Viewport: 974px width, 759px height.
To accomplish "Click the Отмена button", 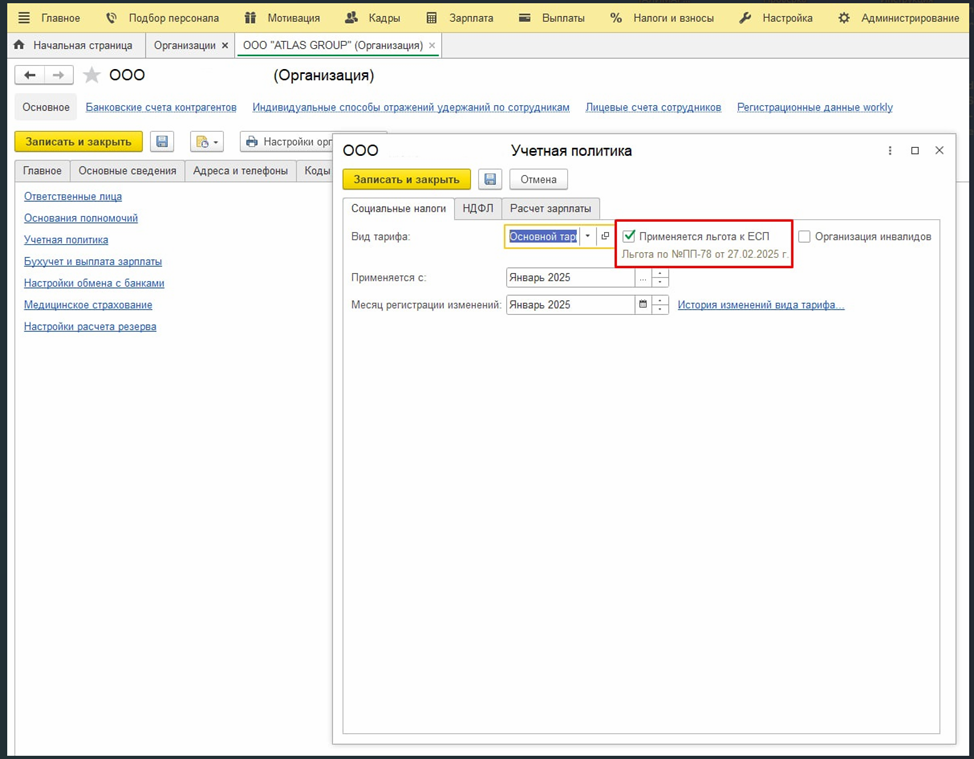I will (539, 180).
